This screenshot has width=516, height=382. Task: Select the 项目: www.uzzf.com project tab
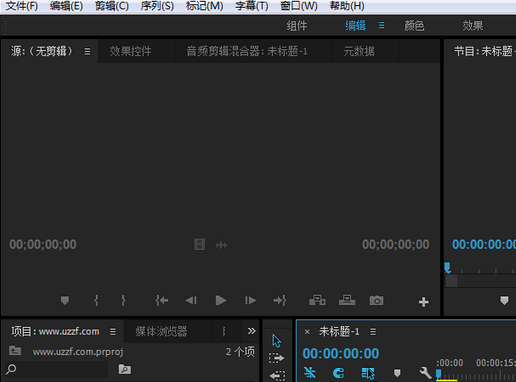55,331
